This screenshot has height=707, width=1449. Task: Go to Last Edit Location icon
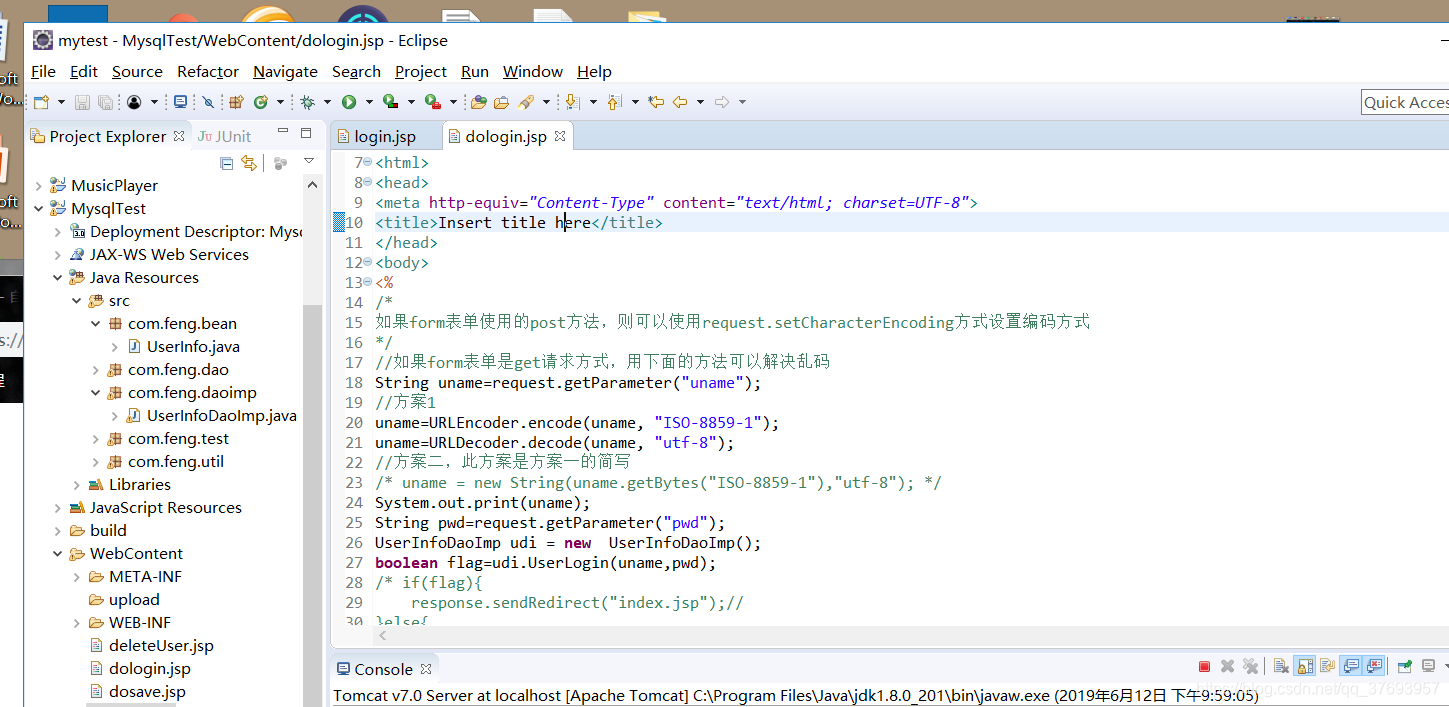656,102
